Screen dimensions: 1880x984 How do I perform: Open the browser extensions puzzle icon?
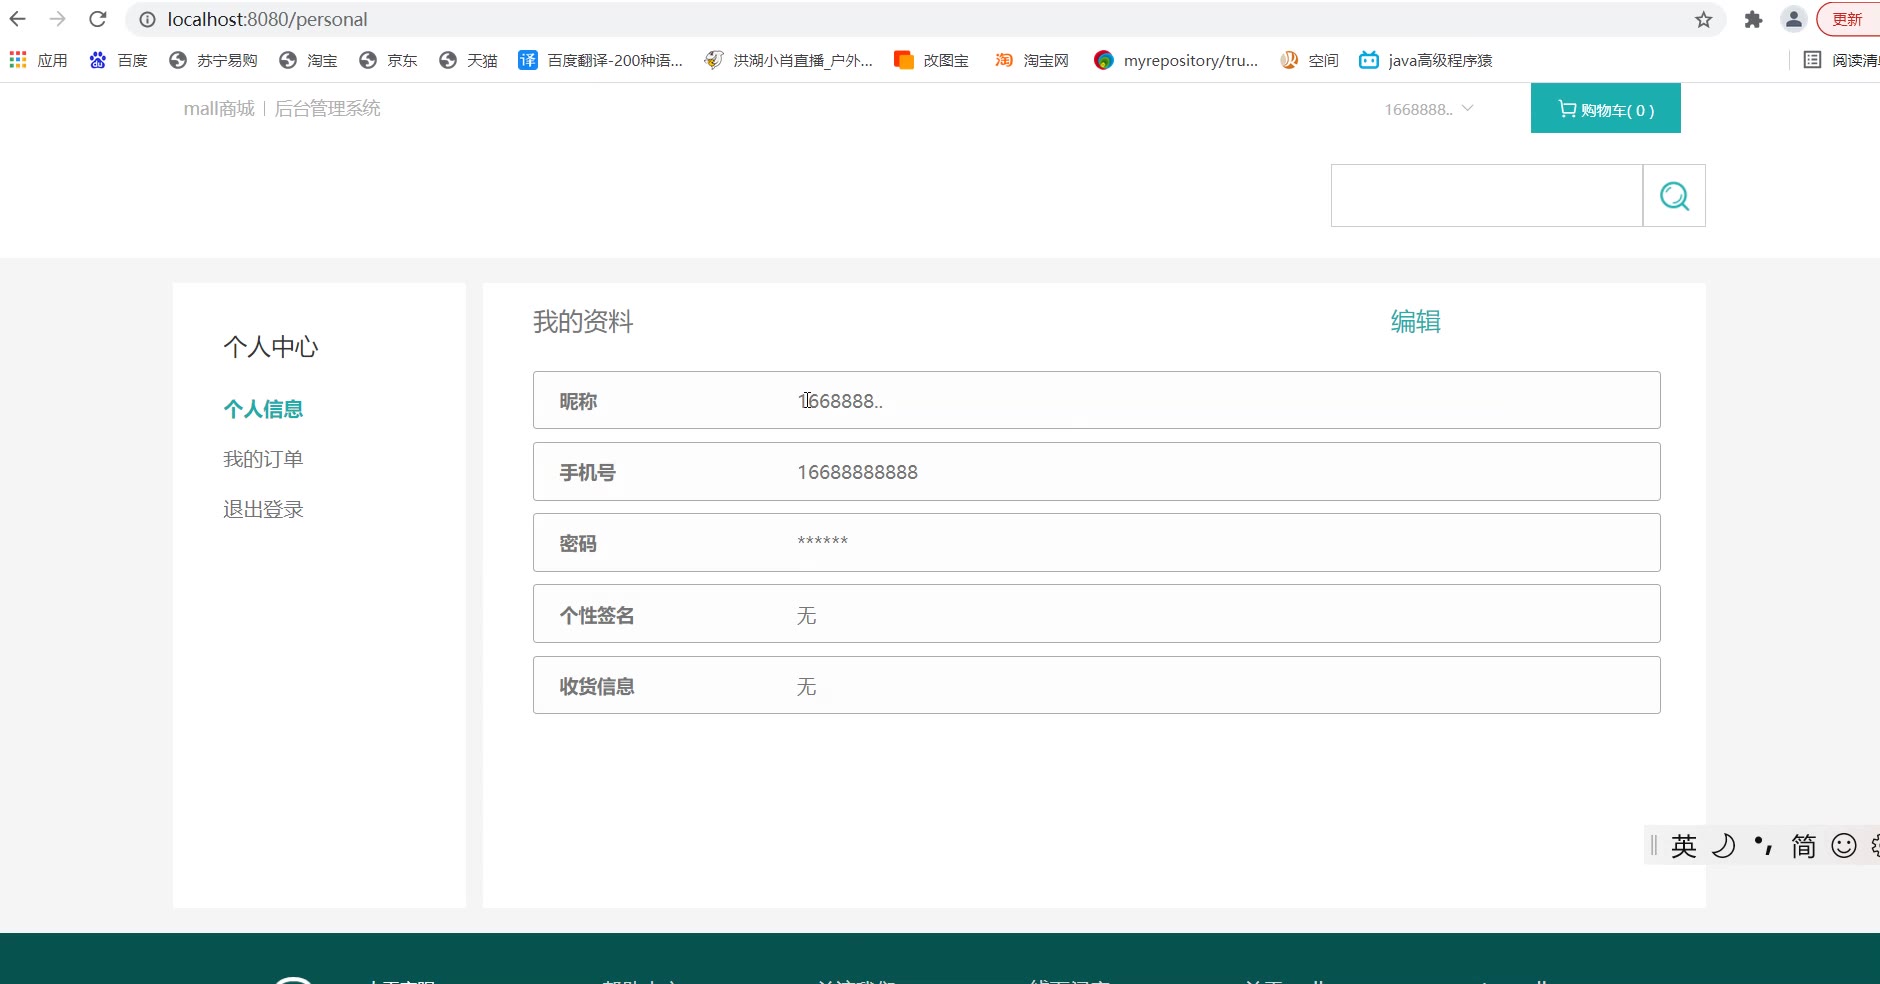coord(1753,19)
